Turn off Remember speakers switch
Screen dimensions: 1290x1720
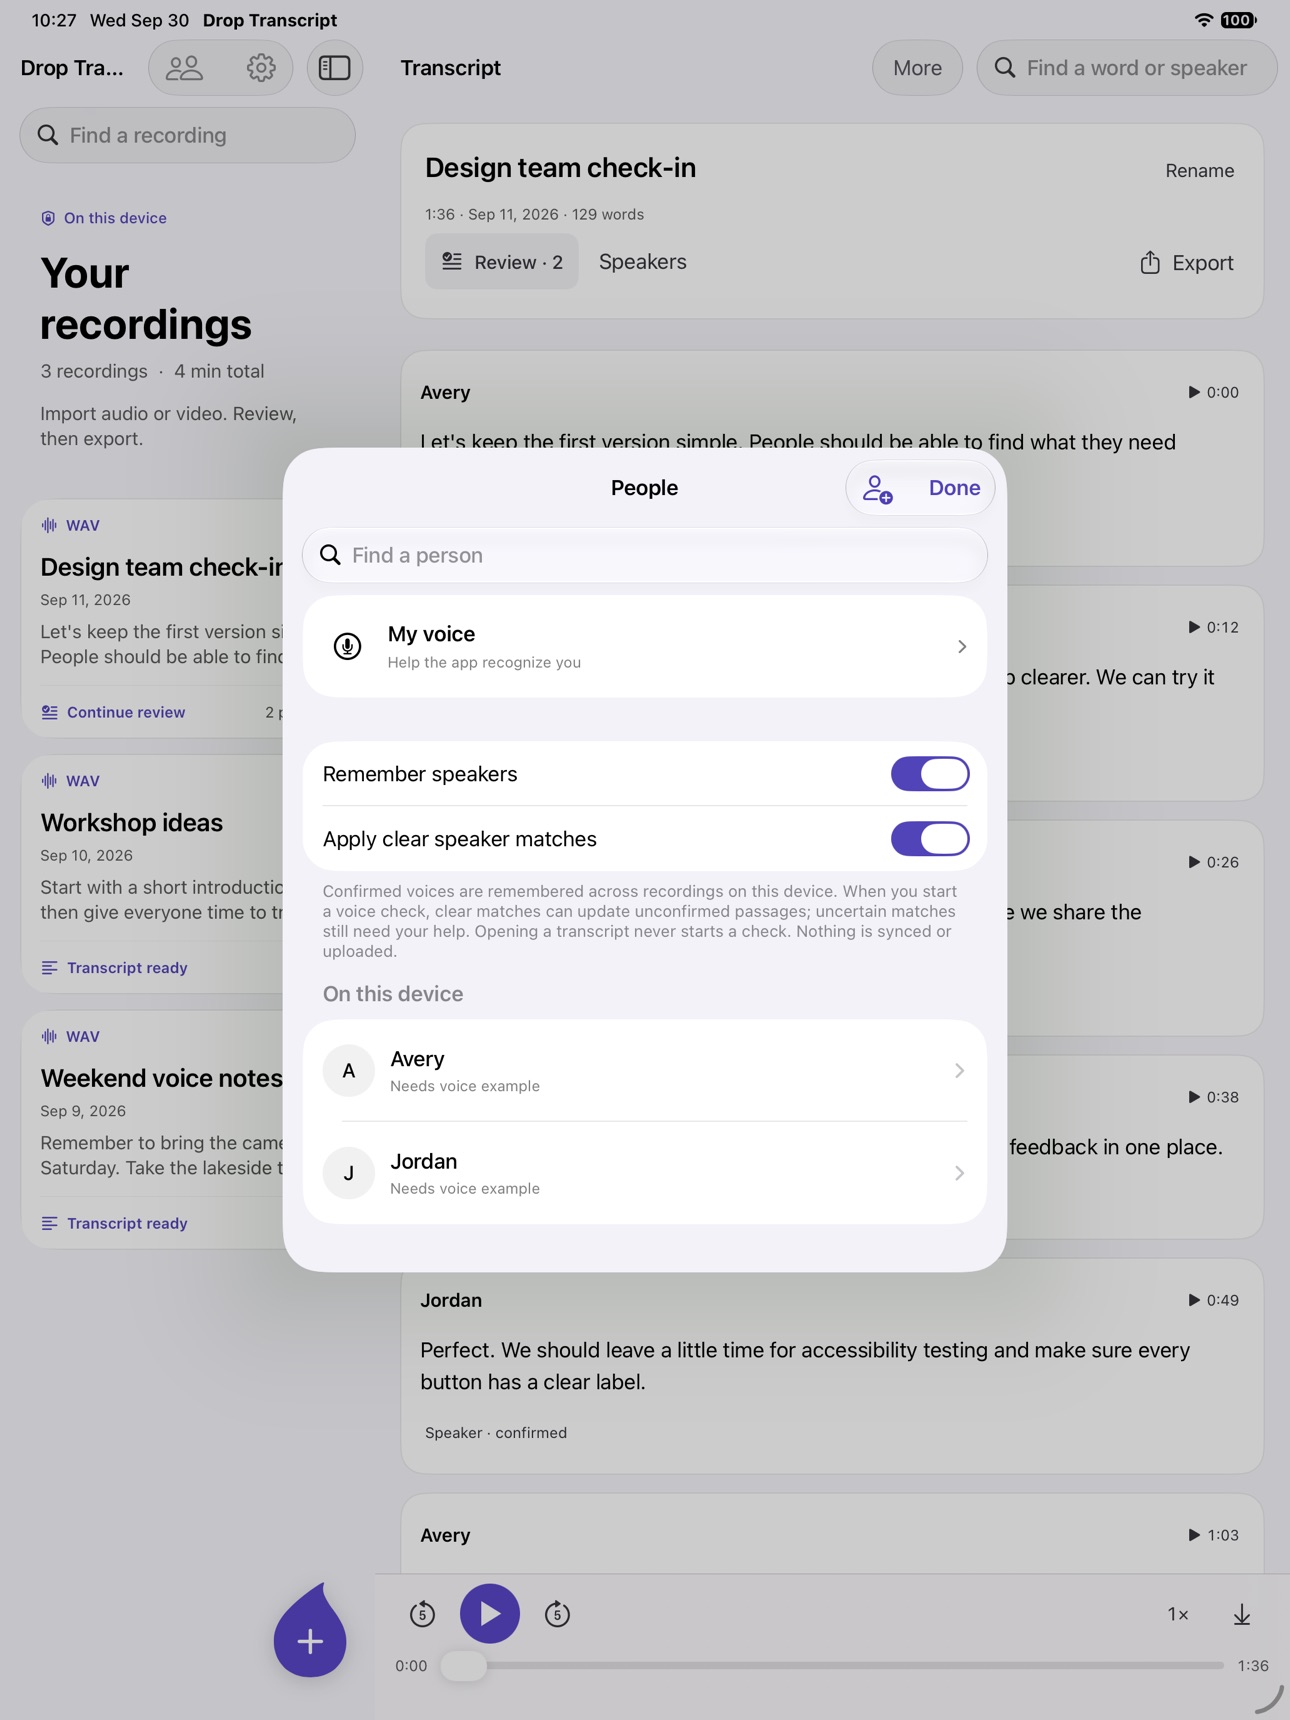930,774
